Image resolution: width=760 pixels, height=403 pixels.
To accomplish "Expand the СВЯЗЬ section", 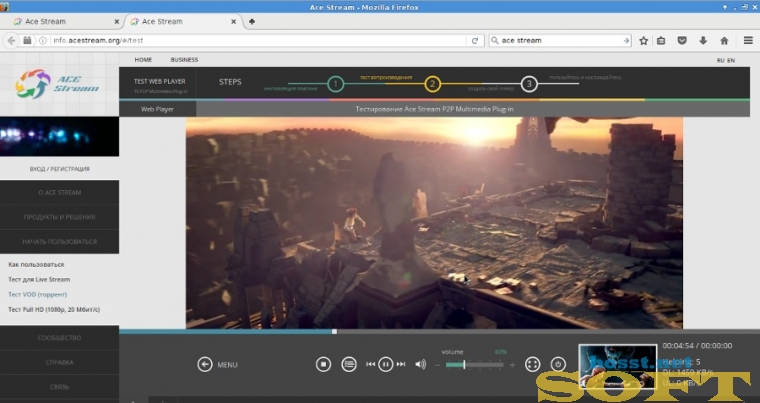I will click(x=60, y=387).
